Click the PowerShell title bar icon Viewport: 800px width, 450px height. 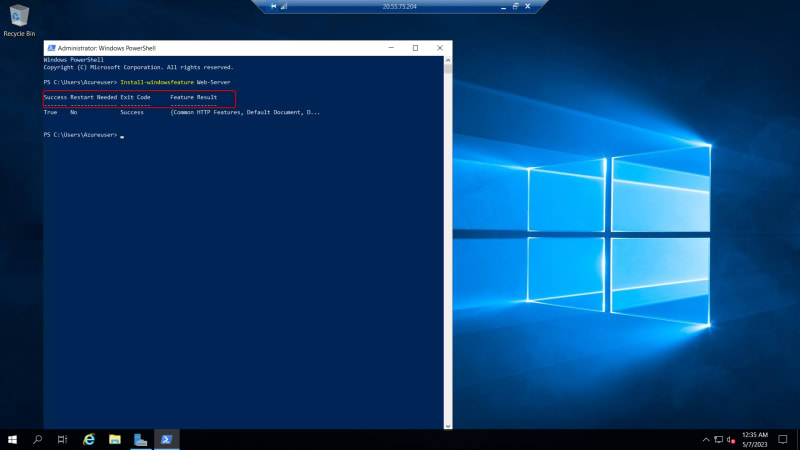pyautogui.click(x=51, y=48)
